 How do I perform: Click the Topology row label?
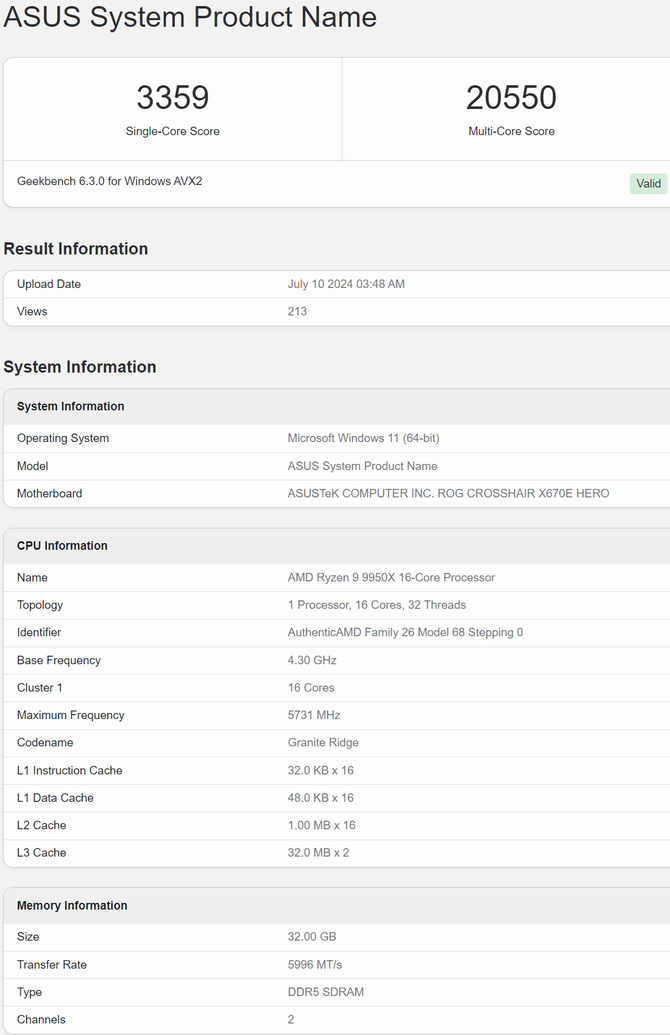click(x=40, y=605)
